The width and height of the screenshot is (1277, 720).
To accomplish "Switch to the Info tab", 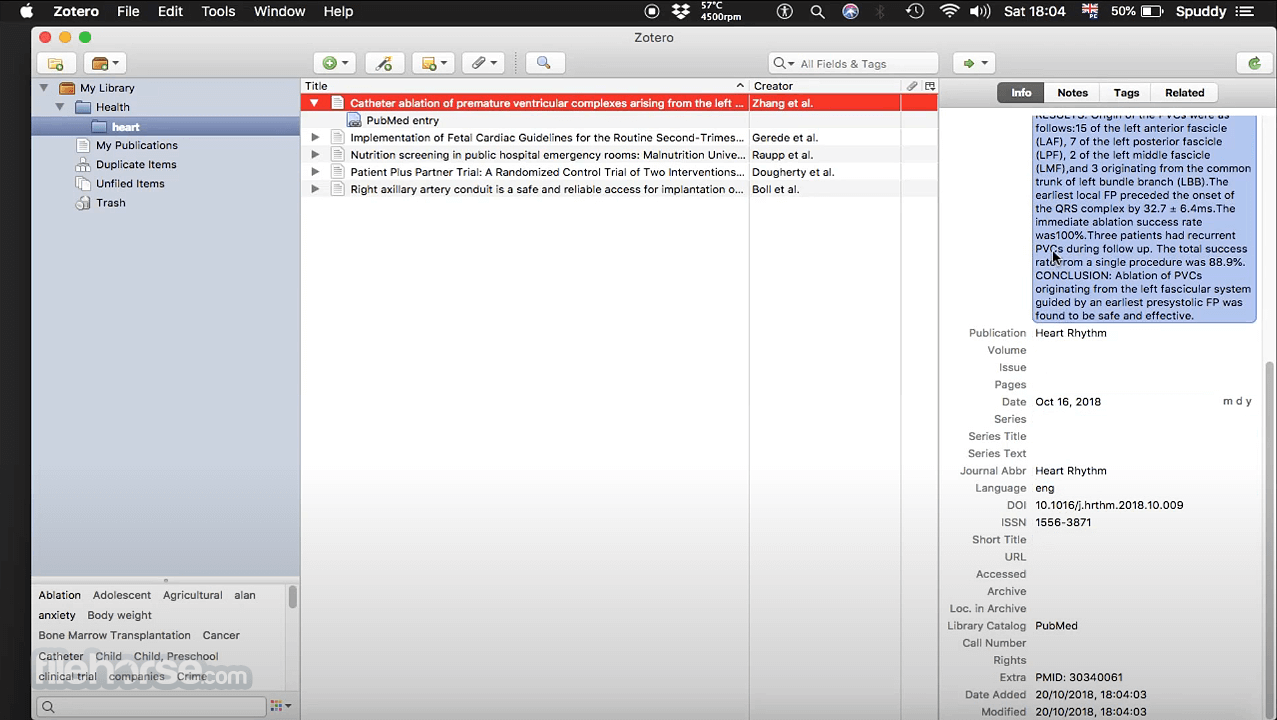I will 1021,93.
